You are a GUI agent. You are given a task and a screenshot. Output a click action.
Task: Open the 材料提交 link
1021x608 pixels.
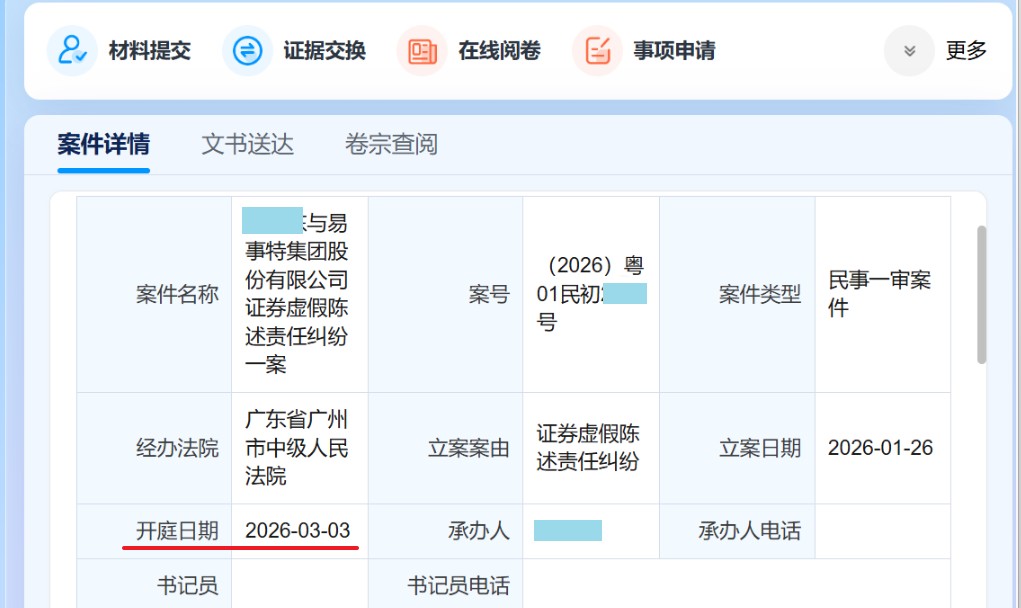click(x=150, y=50)
